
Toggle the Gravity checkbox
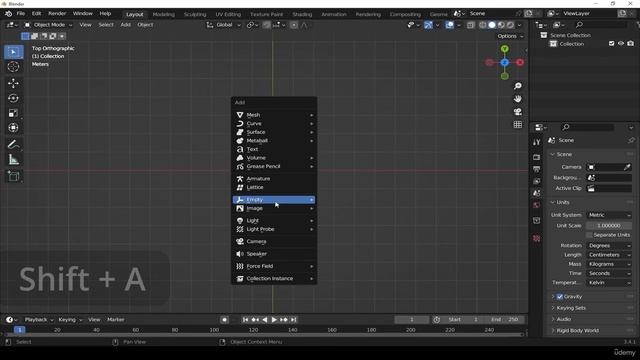560,297
